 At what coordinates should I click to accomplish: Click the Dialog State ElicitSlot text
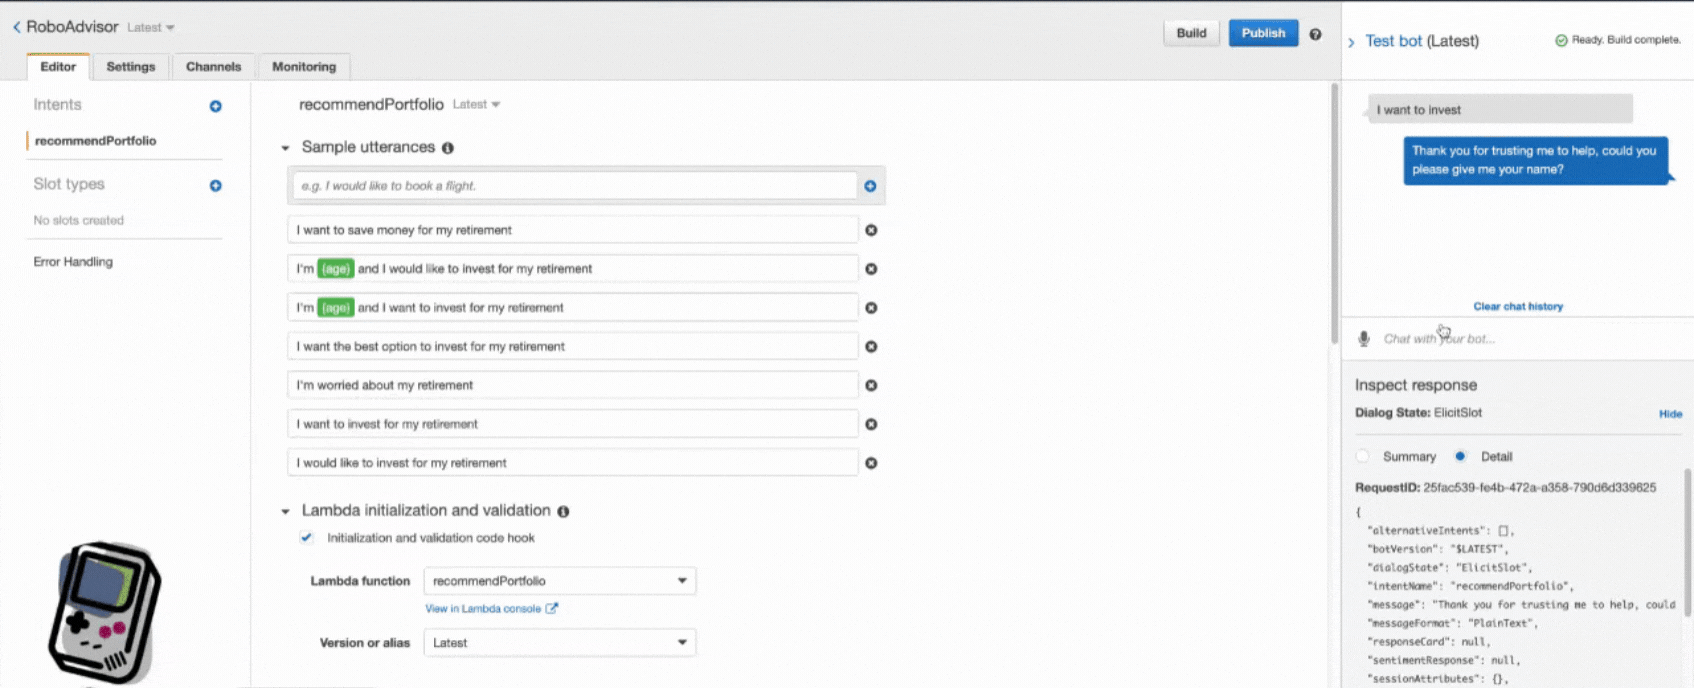point(1418,413)
